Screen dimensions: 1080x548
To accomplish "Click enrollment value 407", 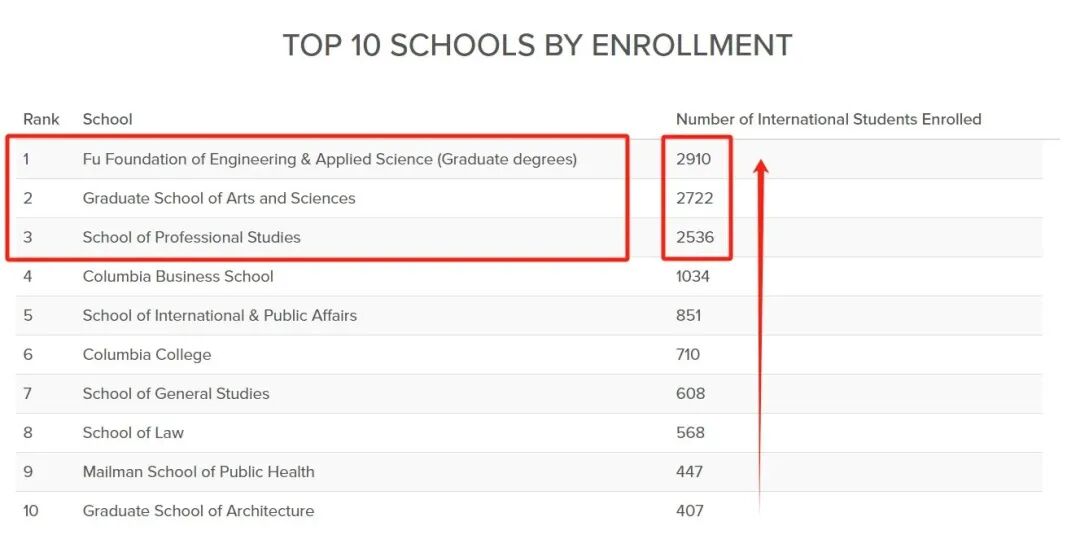I will 689,512.
